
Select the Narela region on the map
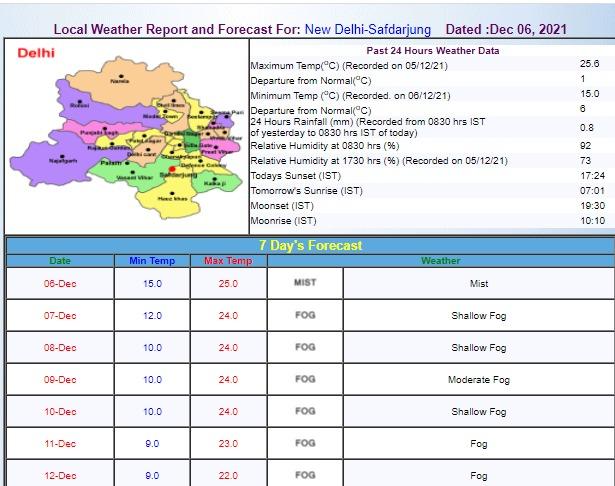pyautogui.click(x=120, y=82)
